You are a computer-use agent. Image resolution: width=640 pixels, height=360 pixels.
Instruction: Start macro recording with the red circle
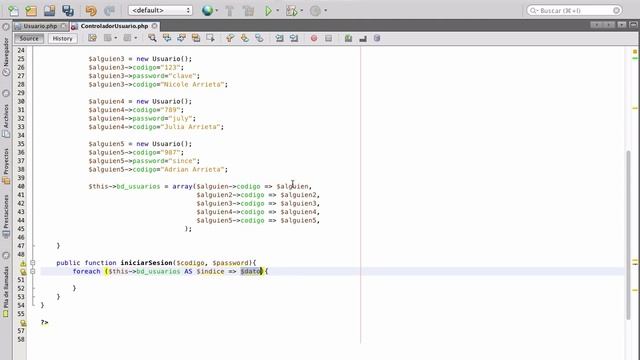[314, 38]
